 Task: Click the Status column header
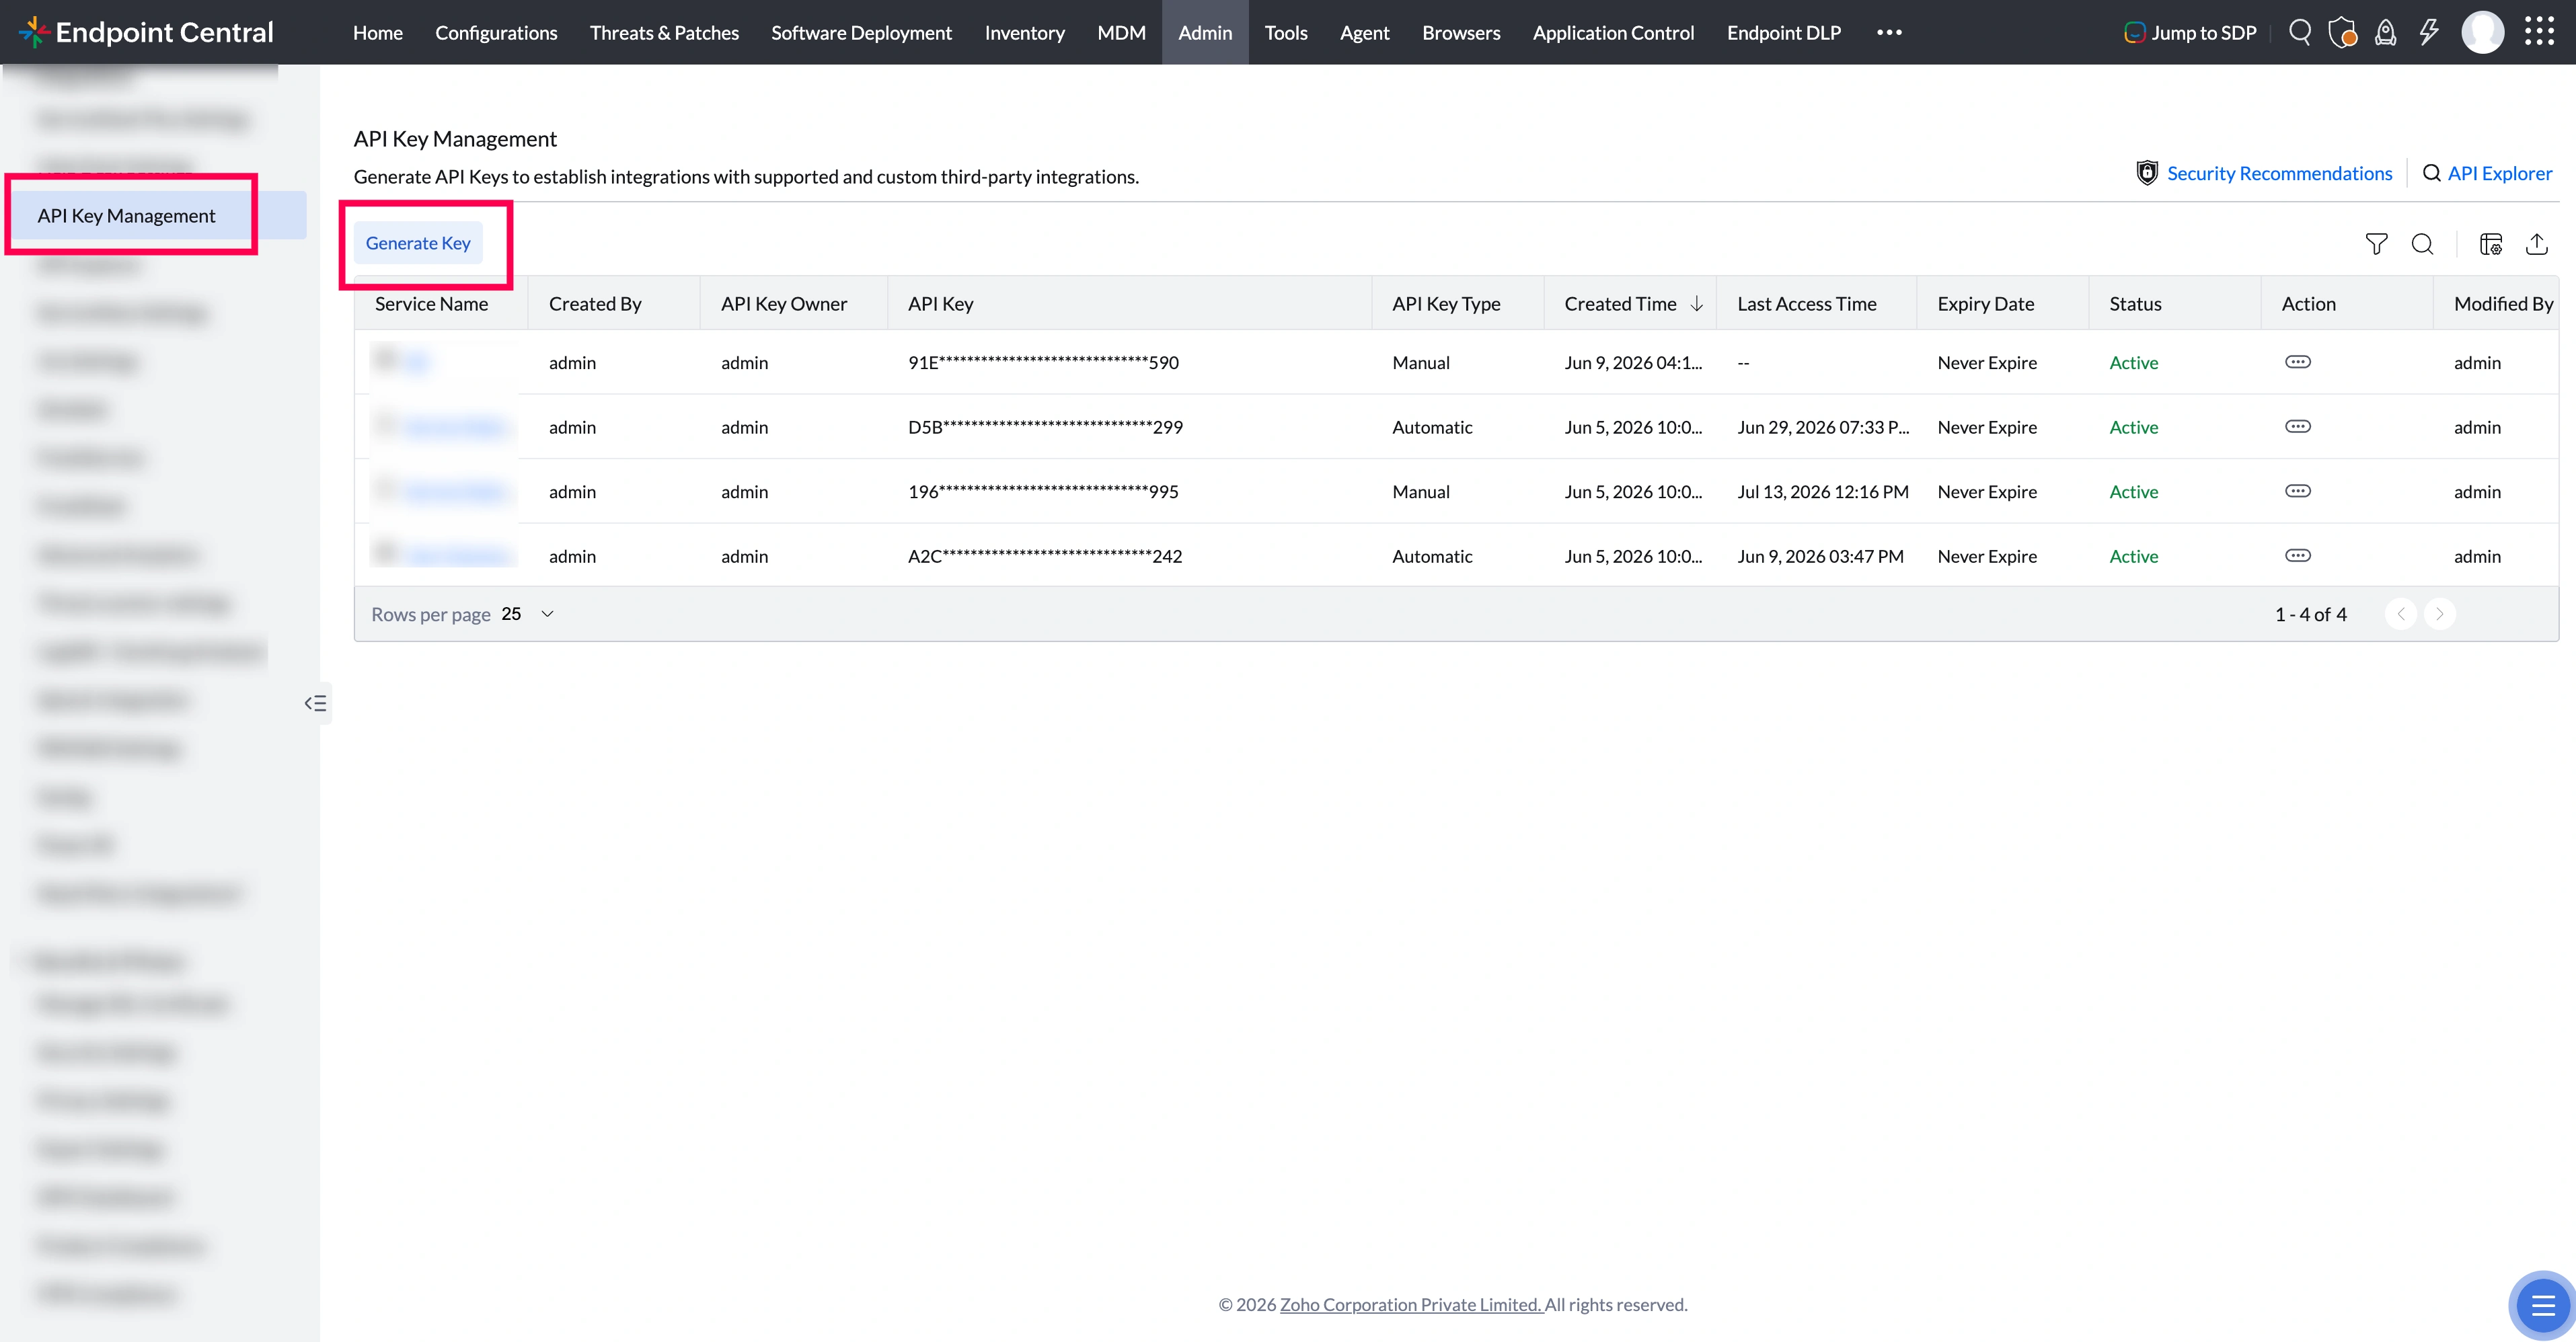pyautogui.click(x=2135, y=304)
